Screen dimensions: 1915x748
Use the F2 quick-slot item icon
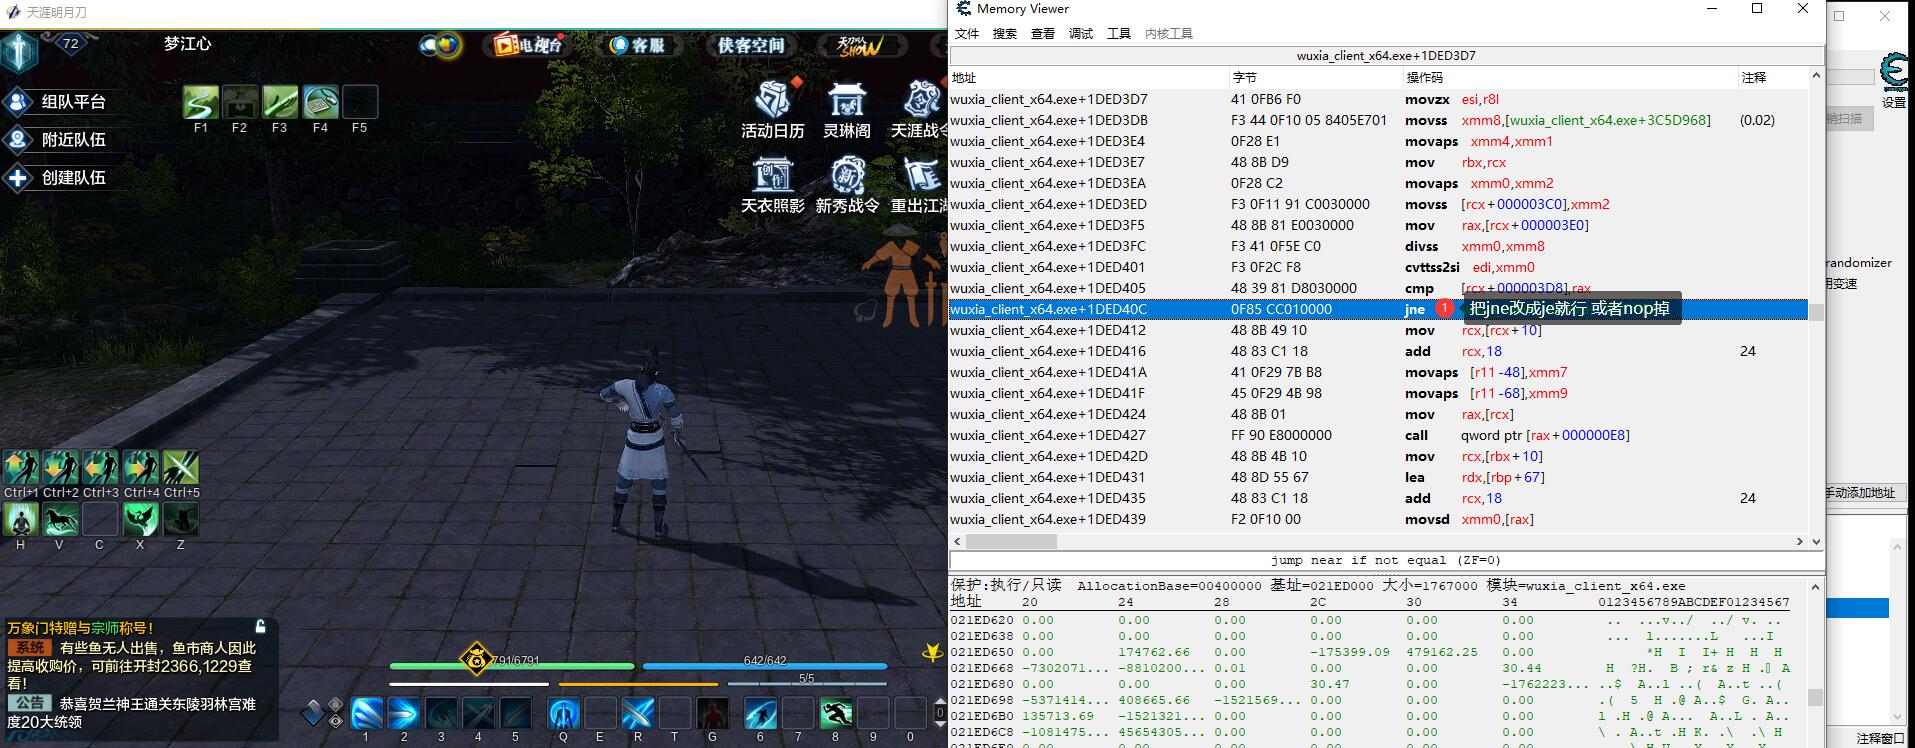click(240, 103)
